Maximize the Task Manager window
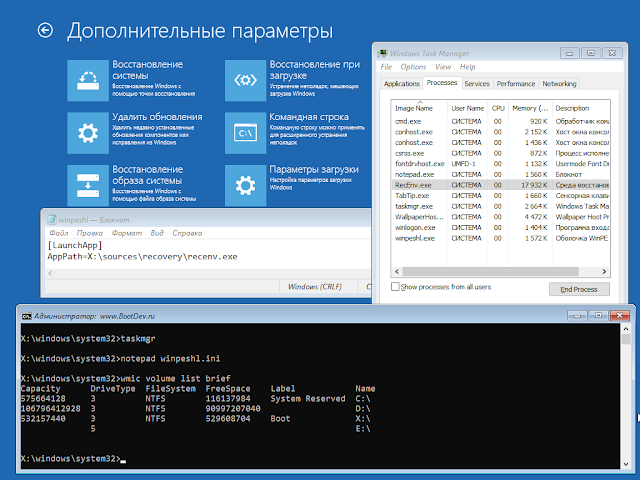The image size is (640, 480). click(591, 53)
